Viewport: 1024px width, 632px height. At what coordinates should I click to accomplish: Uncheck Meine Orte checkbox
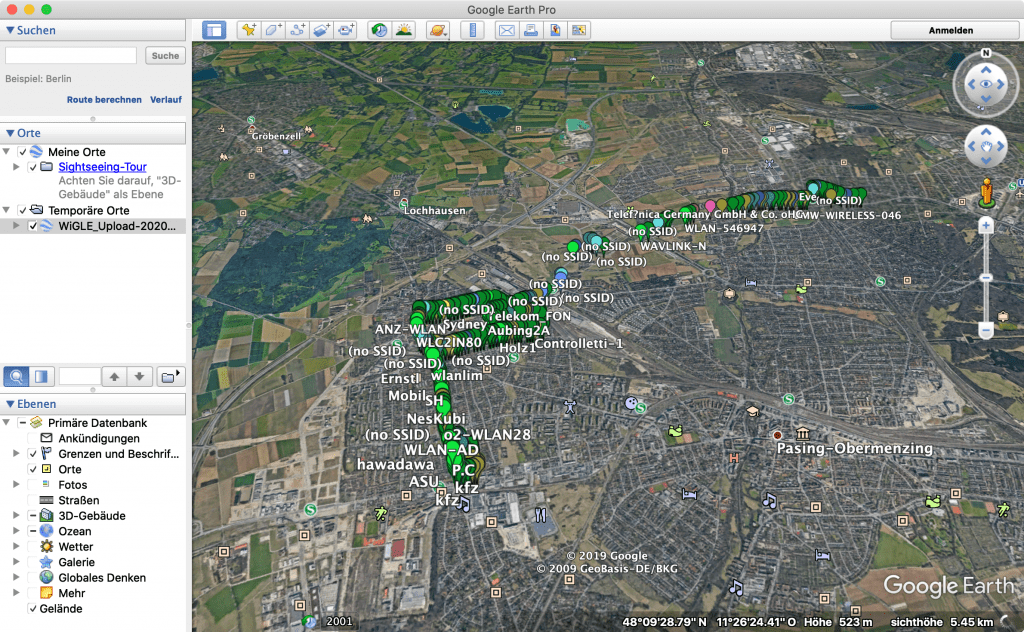coord(23,152)
